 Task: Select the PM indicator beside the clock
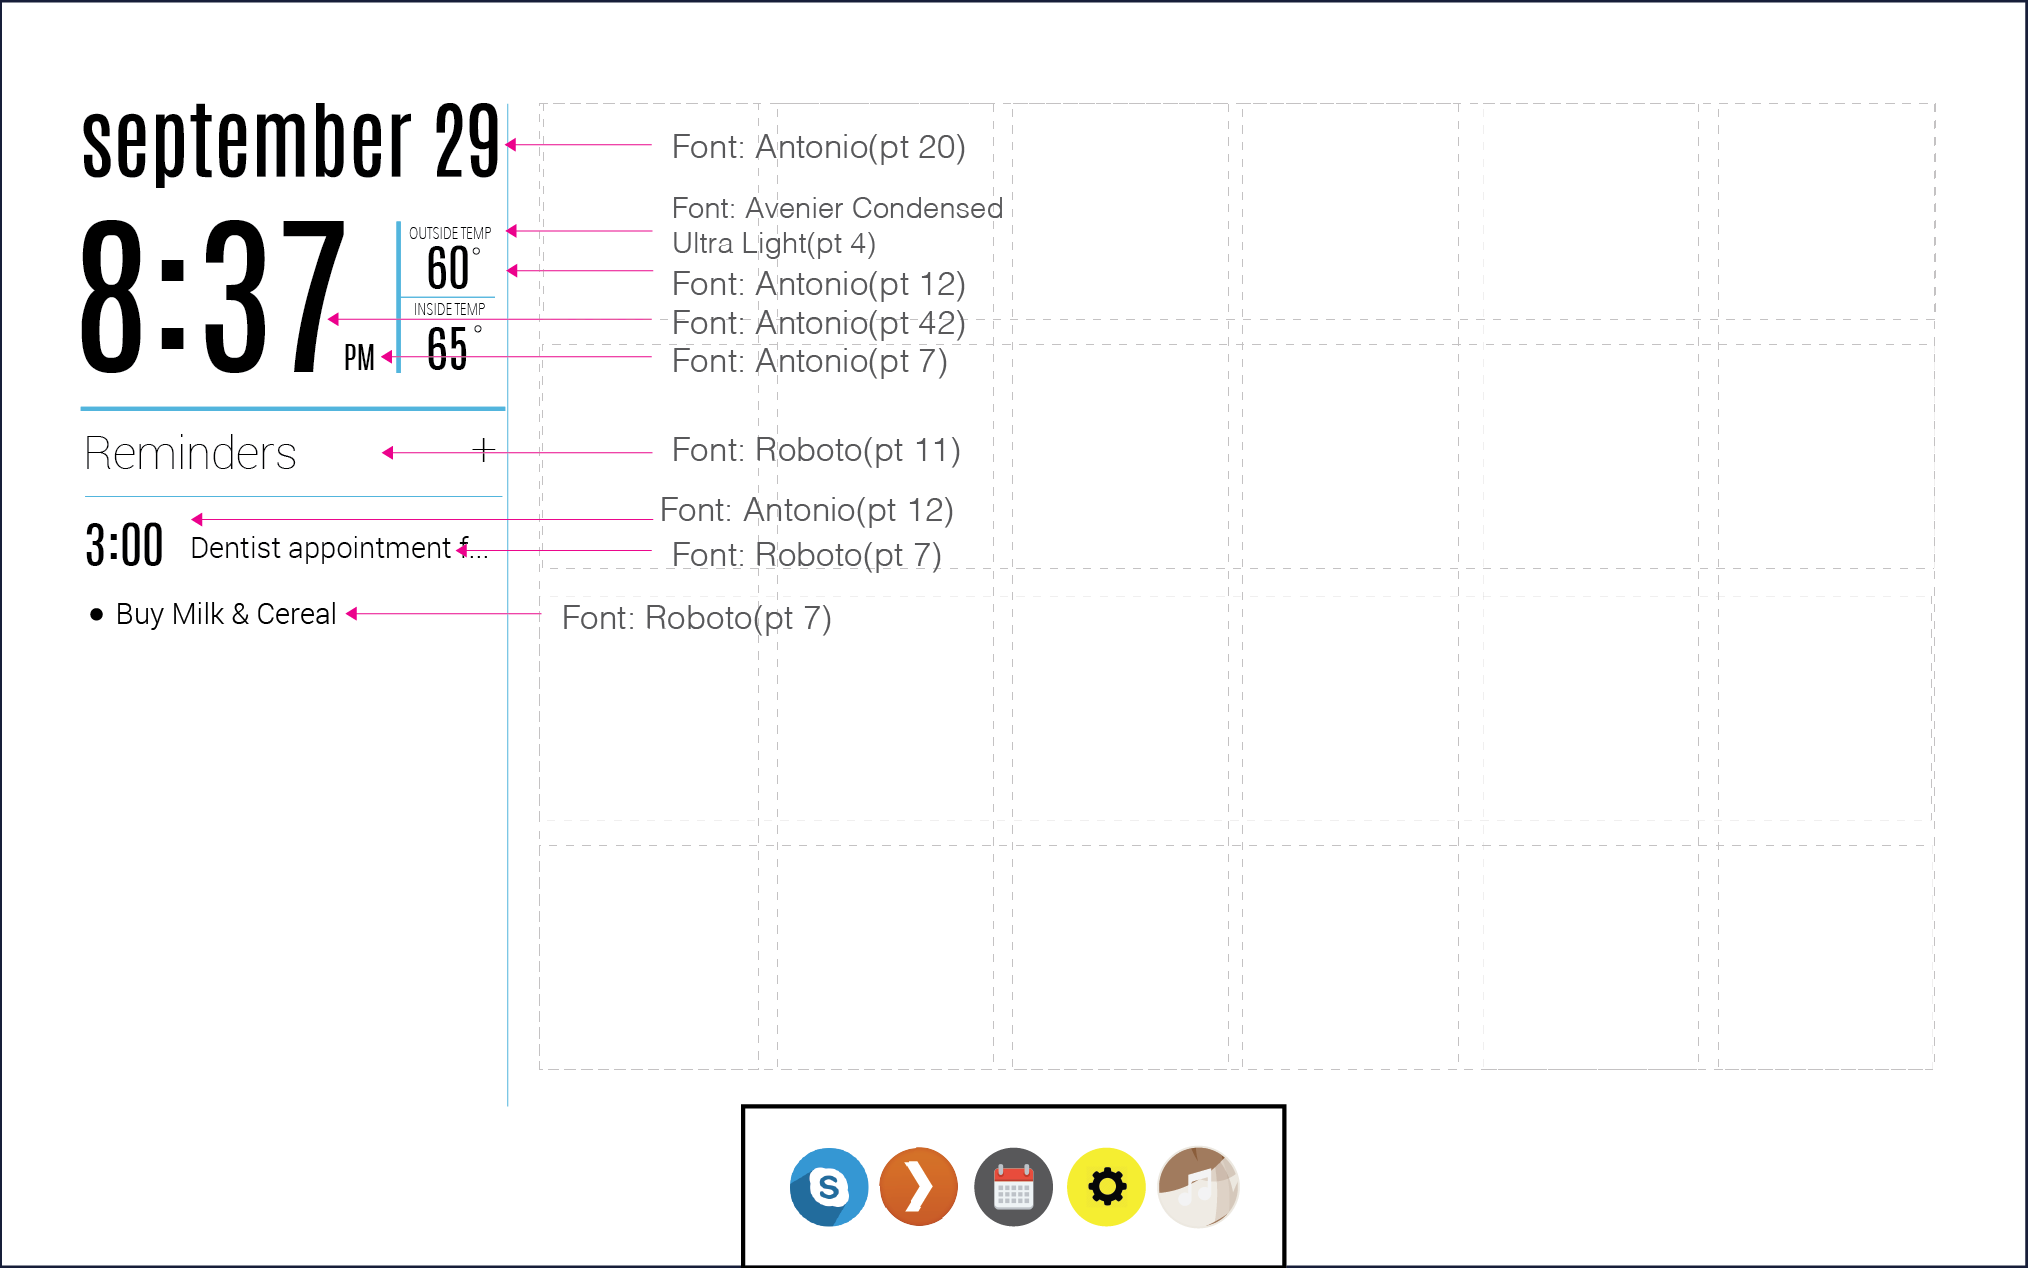tap(358, 358)
